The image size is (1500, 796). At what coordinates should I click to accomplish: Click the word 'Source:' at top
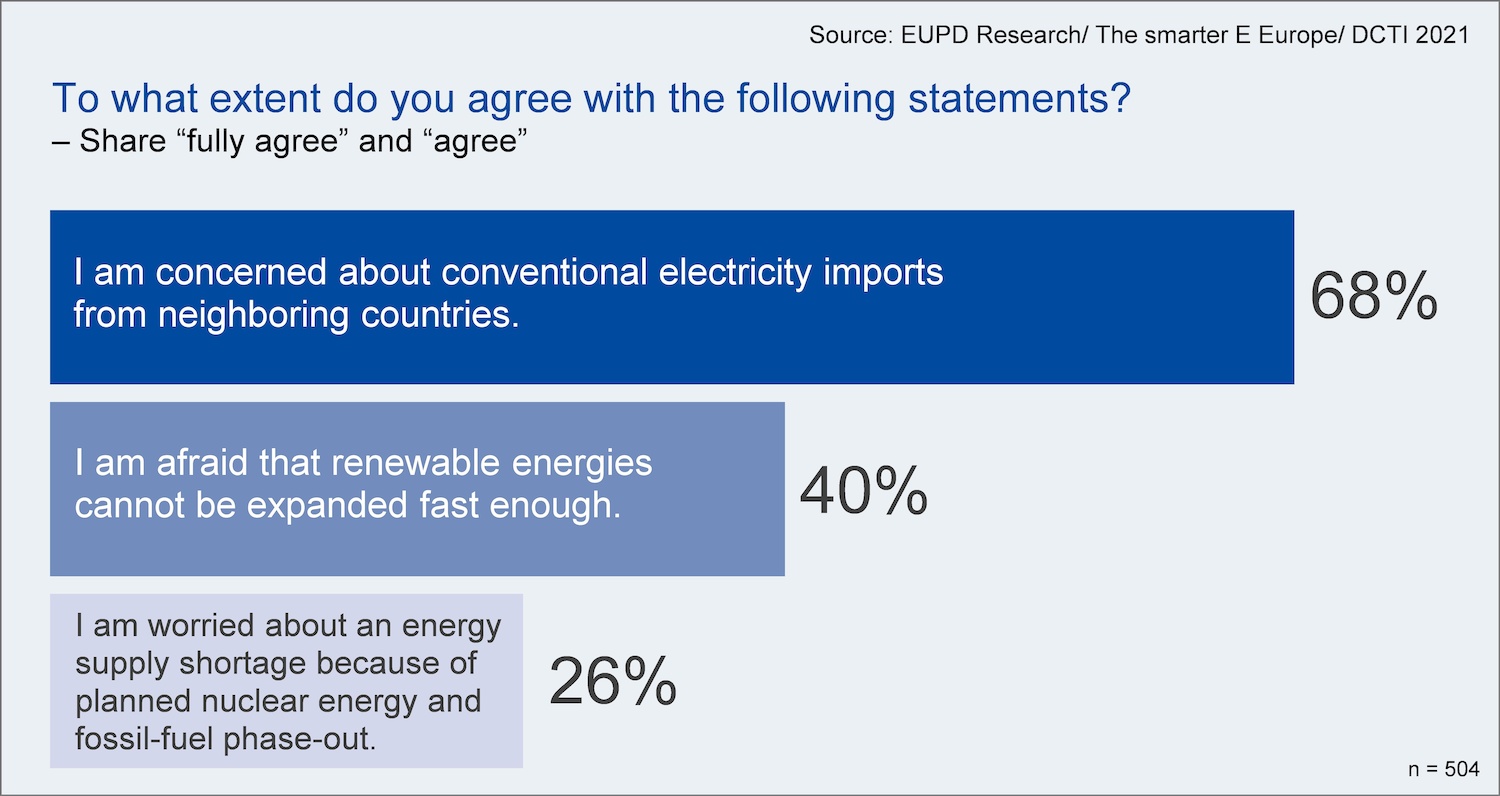coord(844,35)
